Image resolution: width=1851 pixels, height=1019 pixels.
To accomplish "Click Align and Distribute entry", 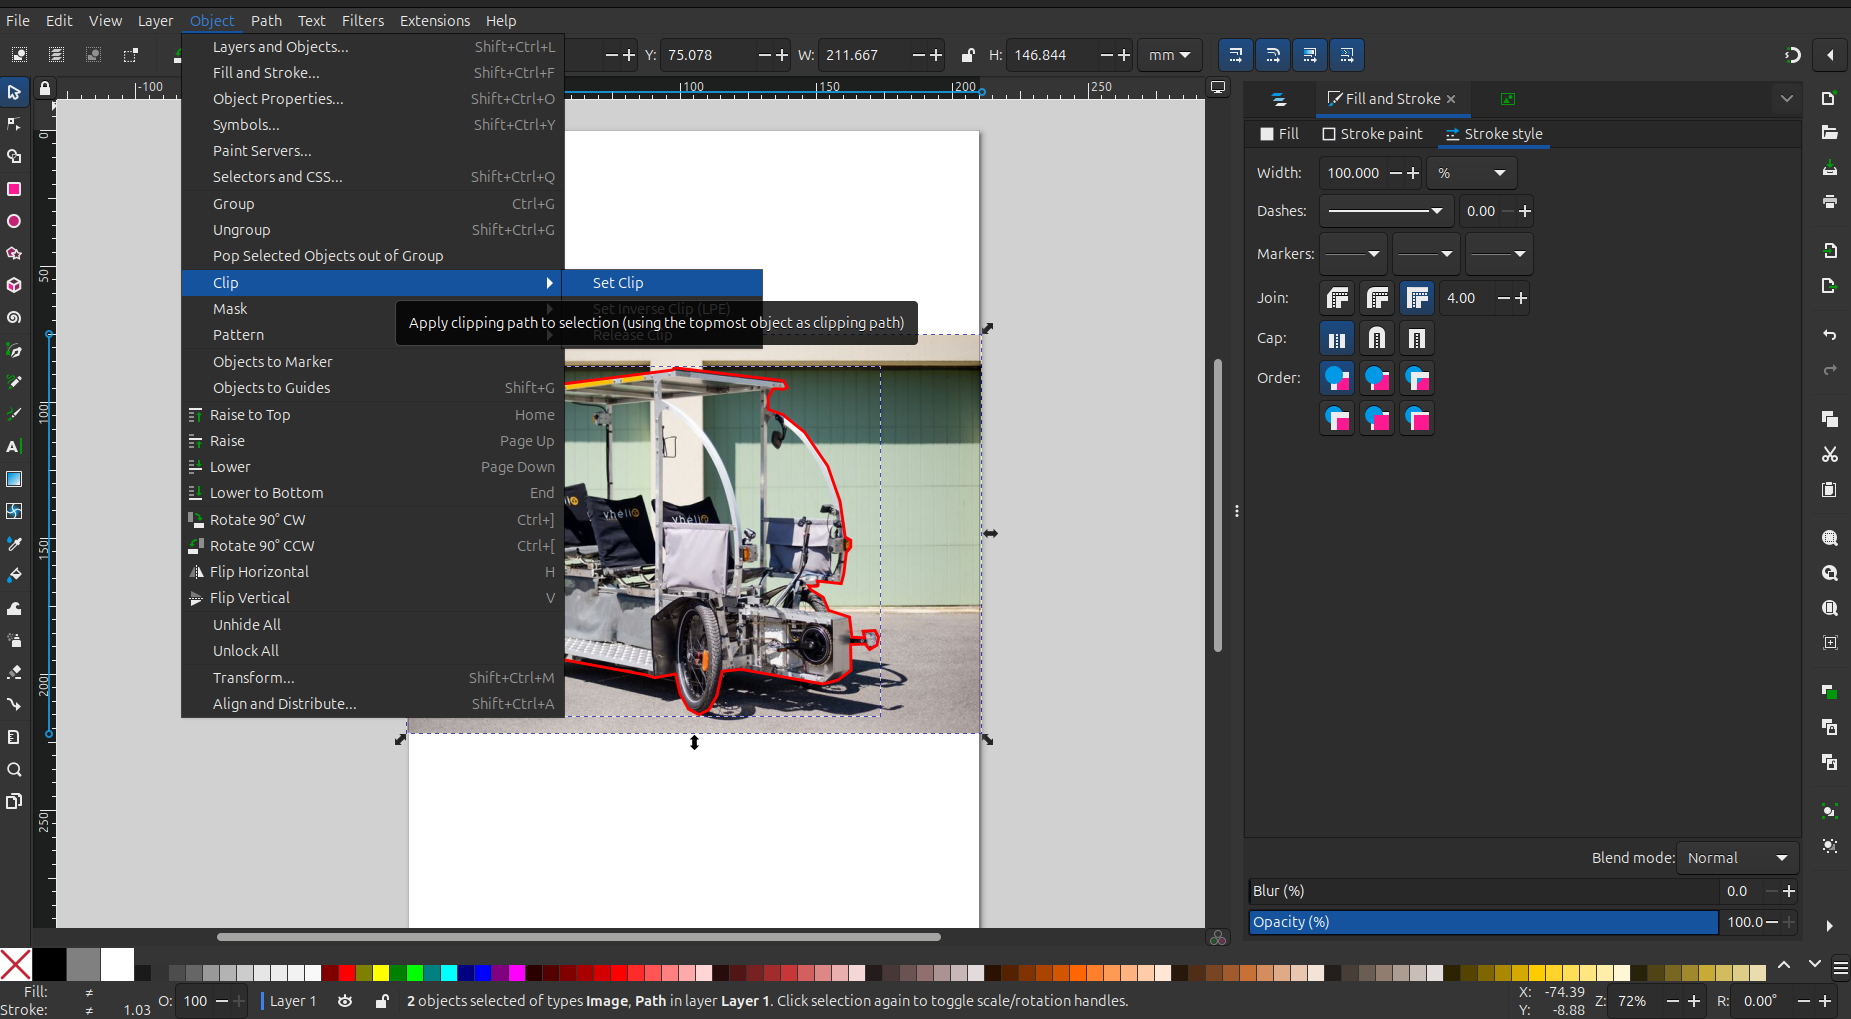I will pos(373,704).
